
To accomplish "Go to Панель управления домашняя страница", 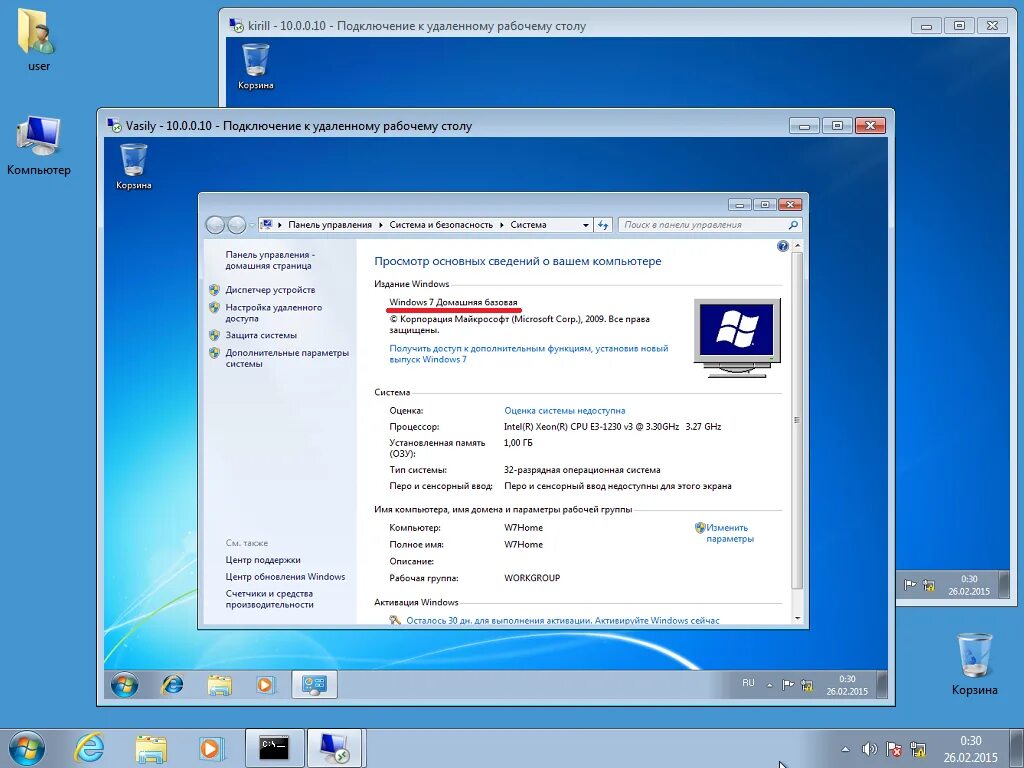I will tap(270, 260).
